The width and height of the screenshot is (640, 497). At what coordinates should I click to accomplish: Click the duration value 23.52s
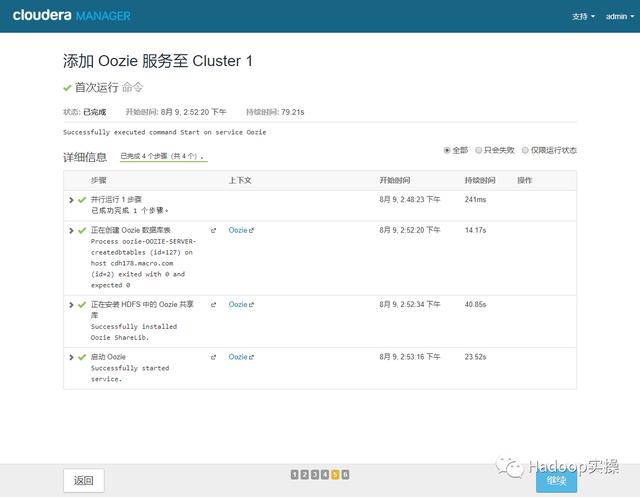(x=476, y=357)
